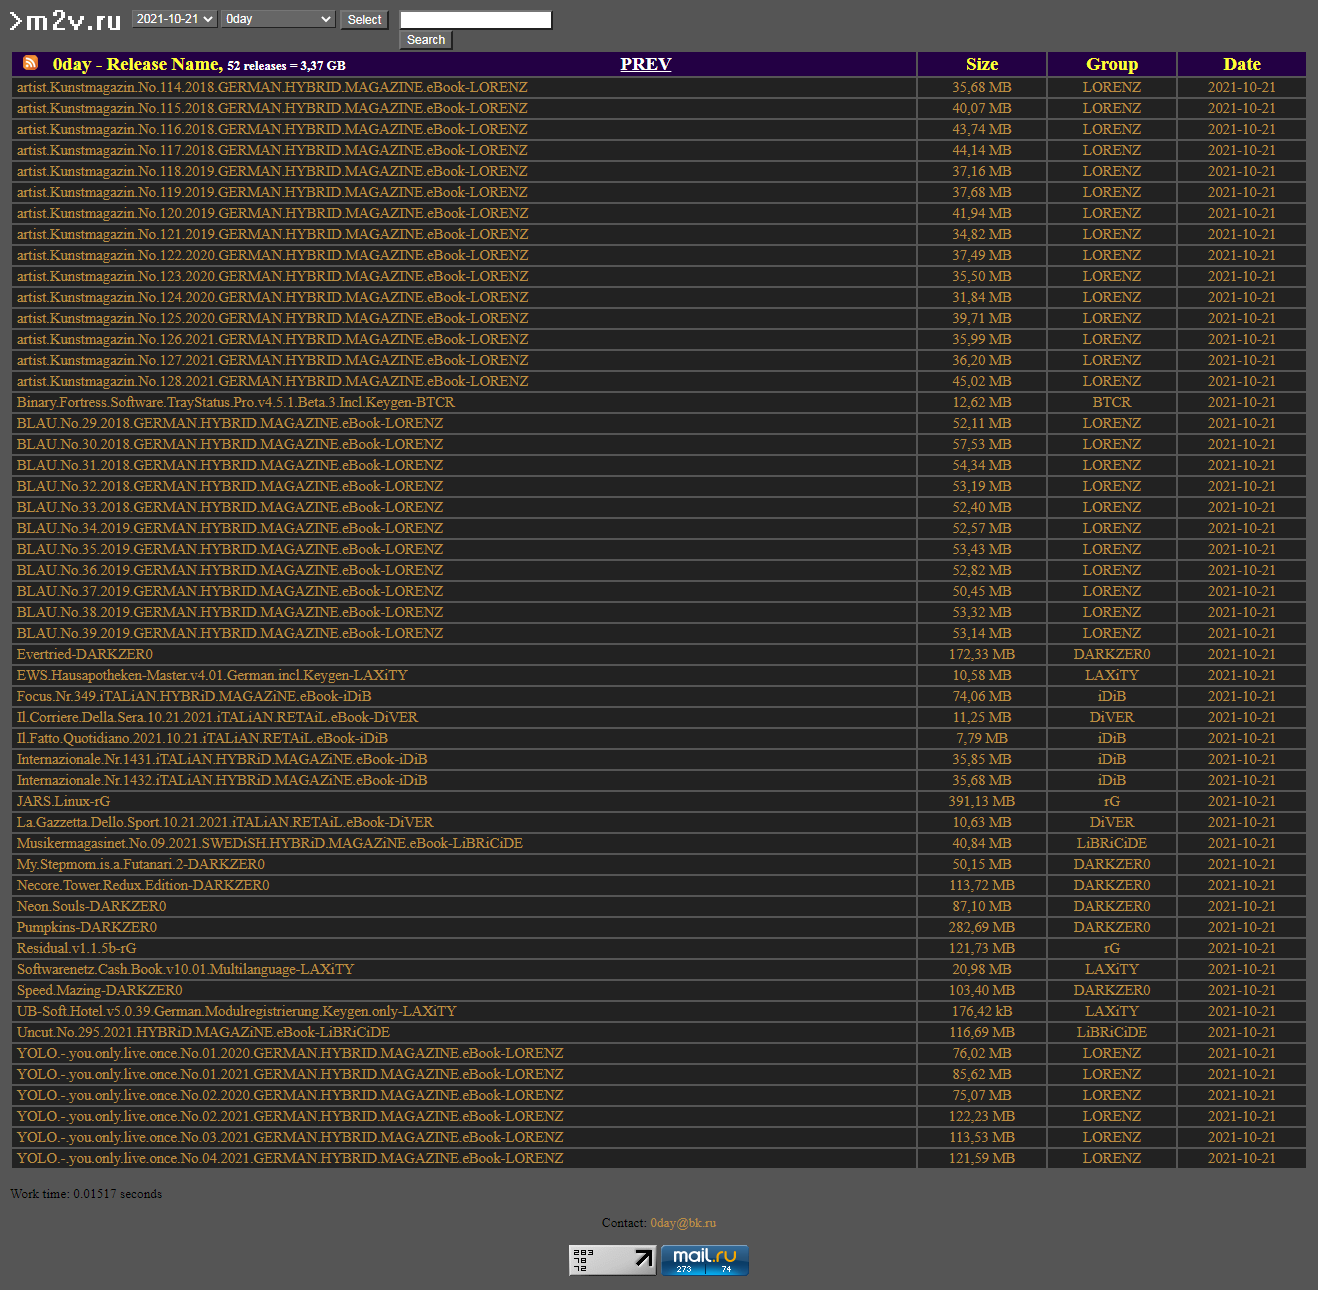Viewport: 1318px width, 1290px height.
Task: Go to the PREV page link
Action: (645, 64)
